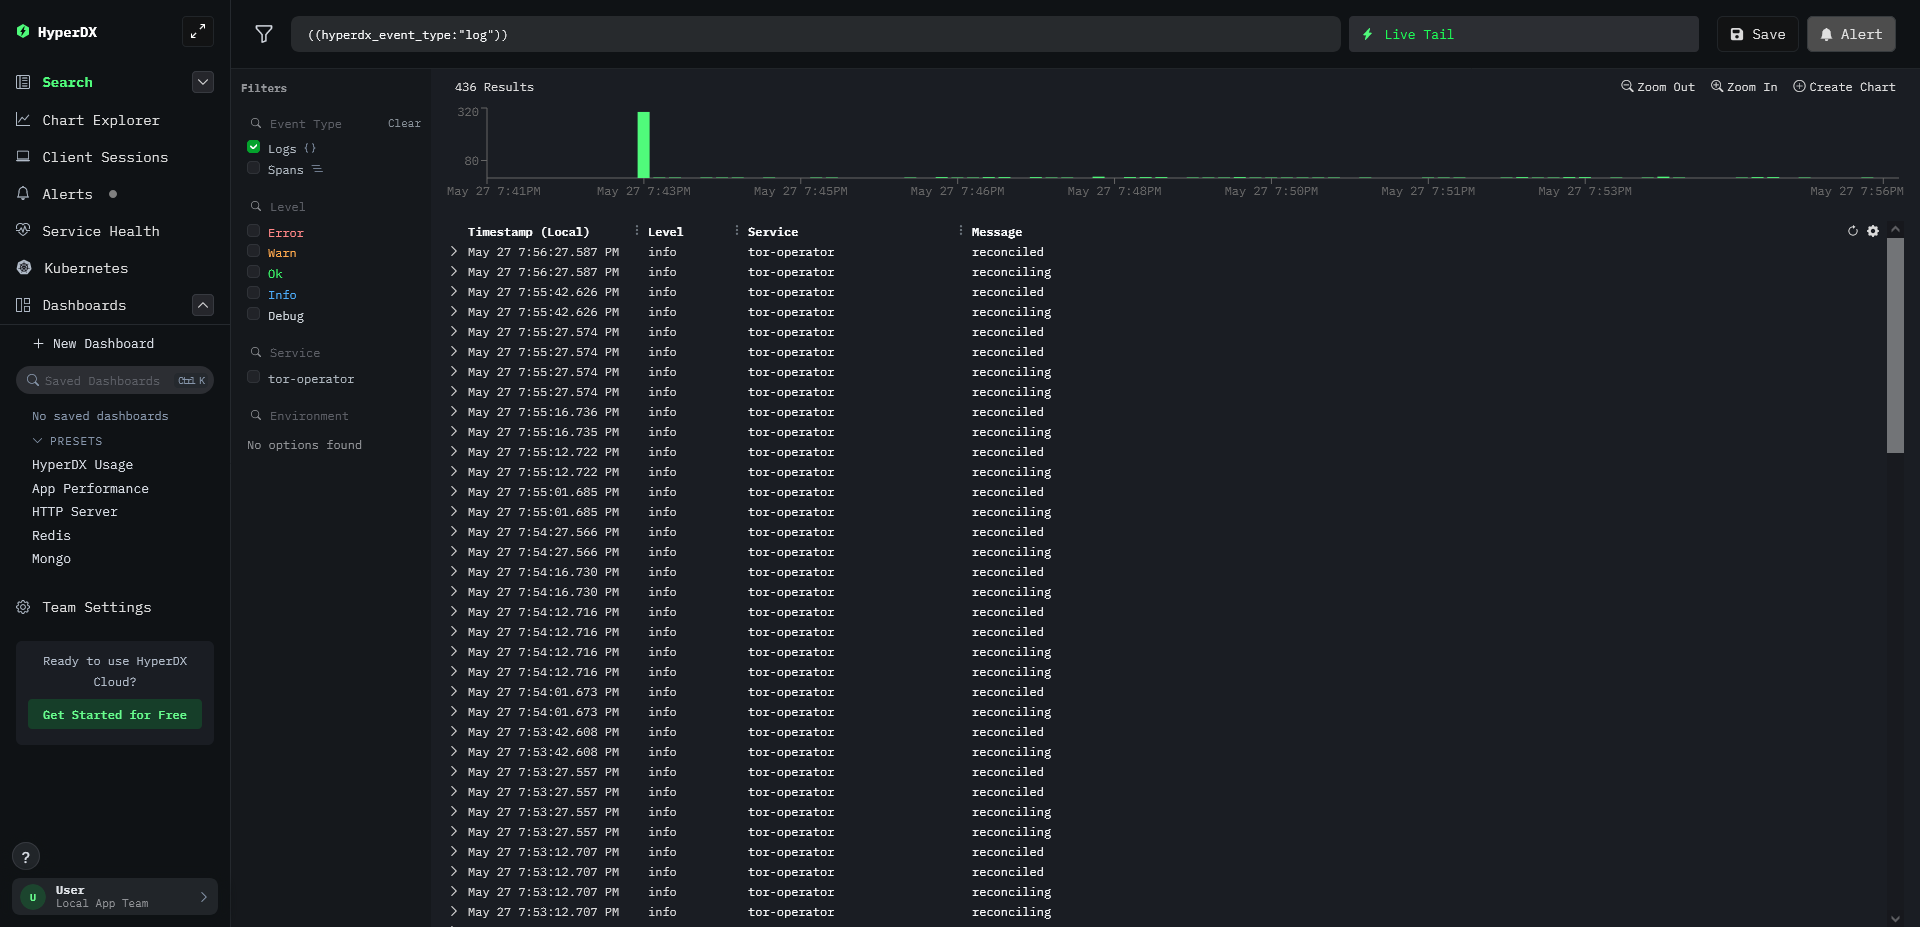This screenshot has width=1920, height=927.
Task: Check the Spans event type checkbox
Action: point(254,168)
